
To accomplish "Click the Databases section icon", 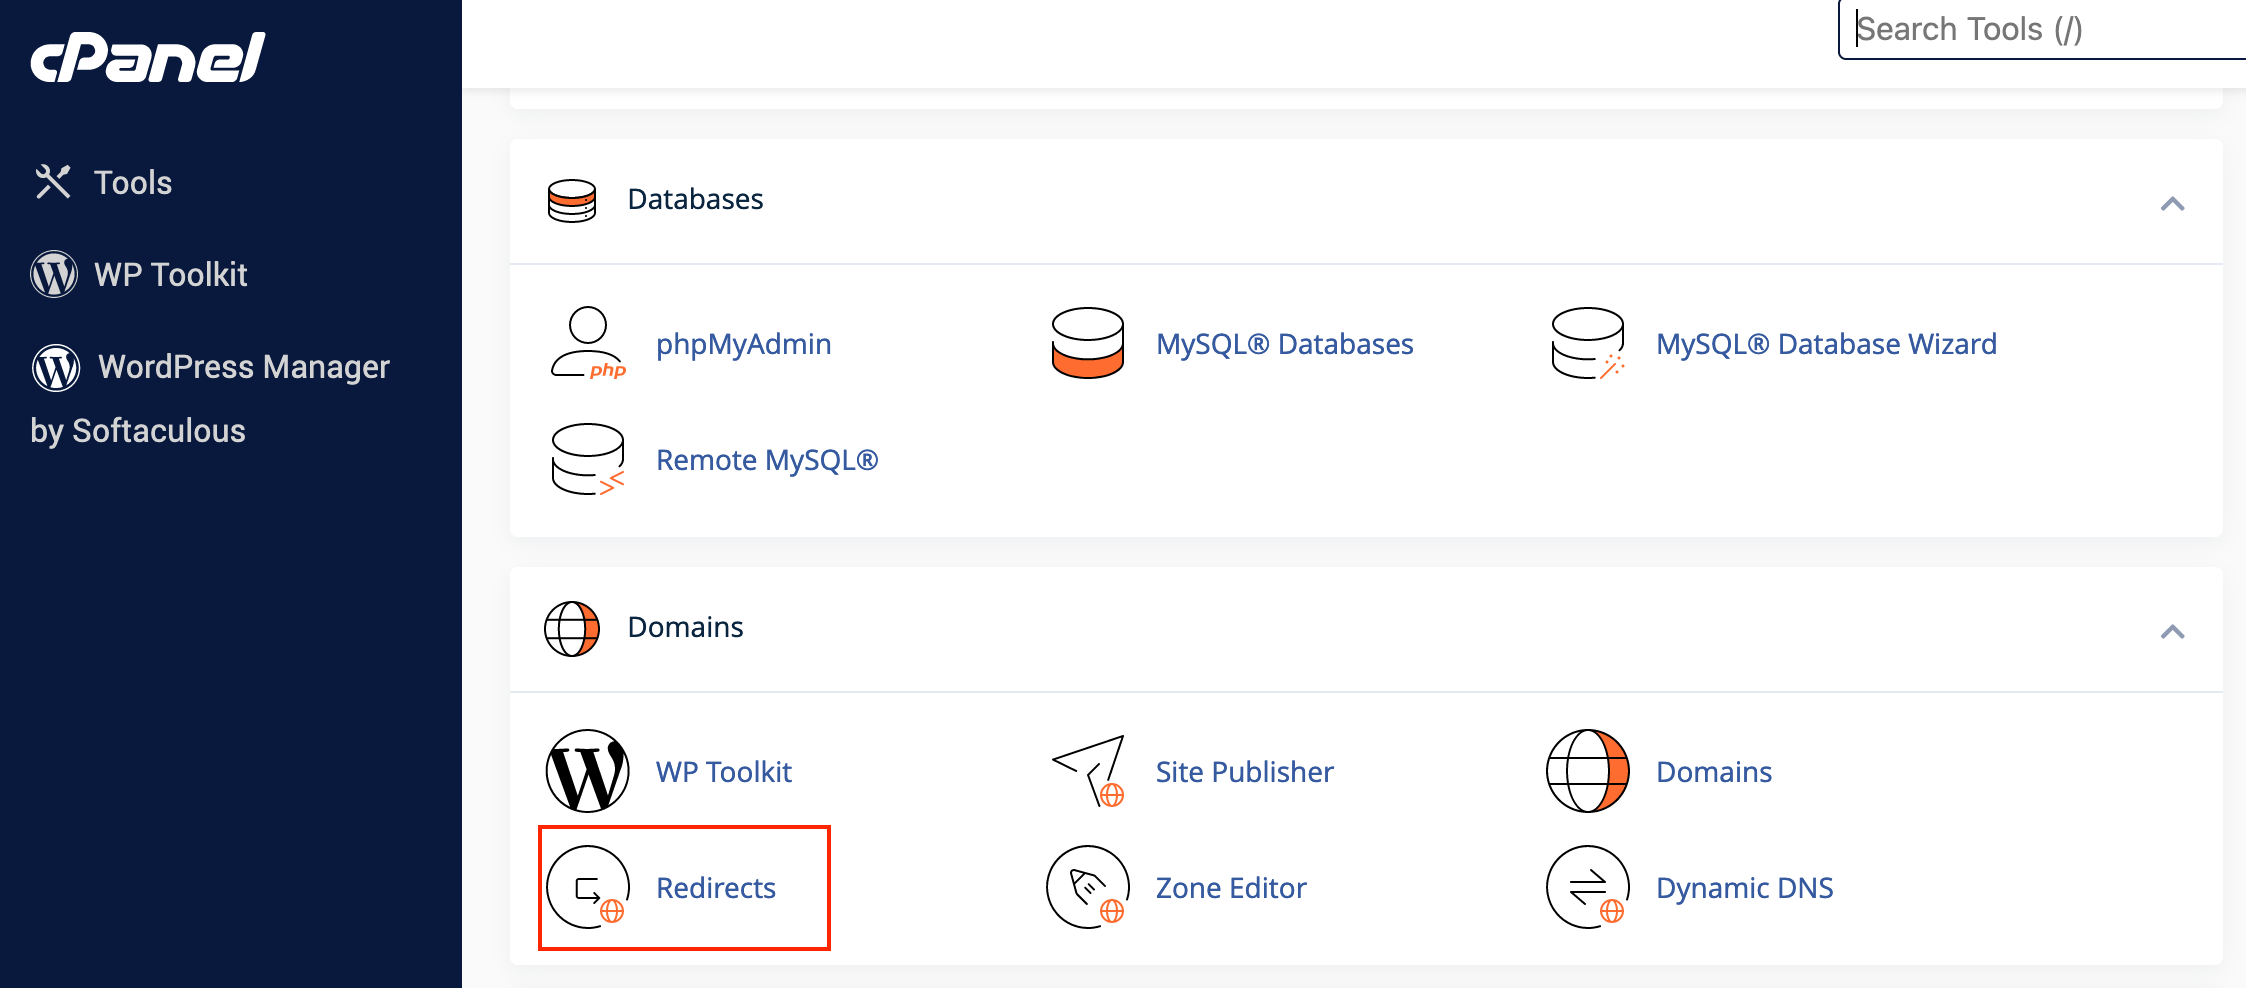I will click(x=572, y=200).
